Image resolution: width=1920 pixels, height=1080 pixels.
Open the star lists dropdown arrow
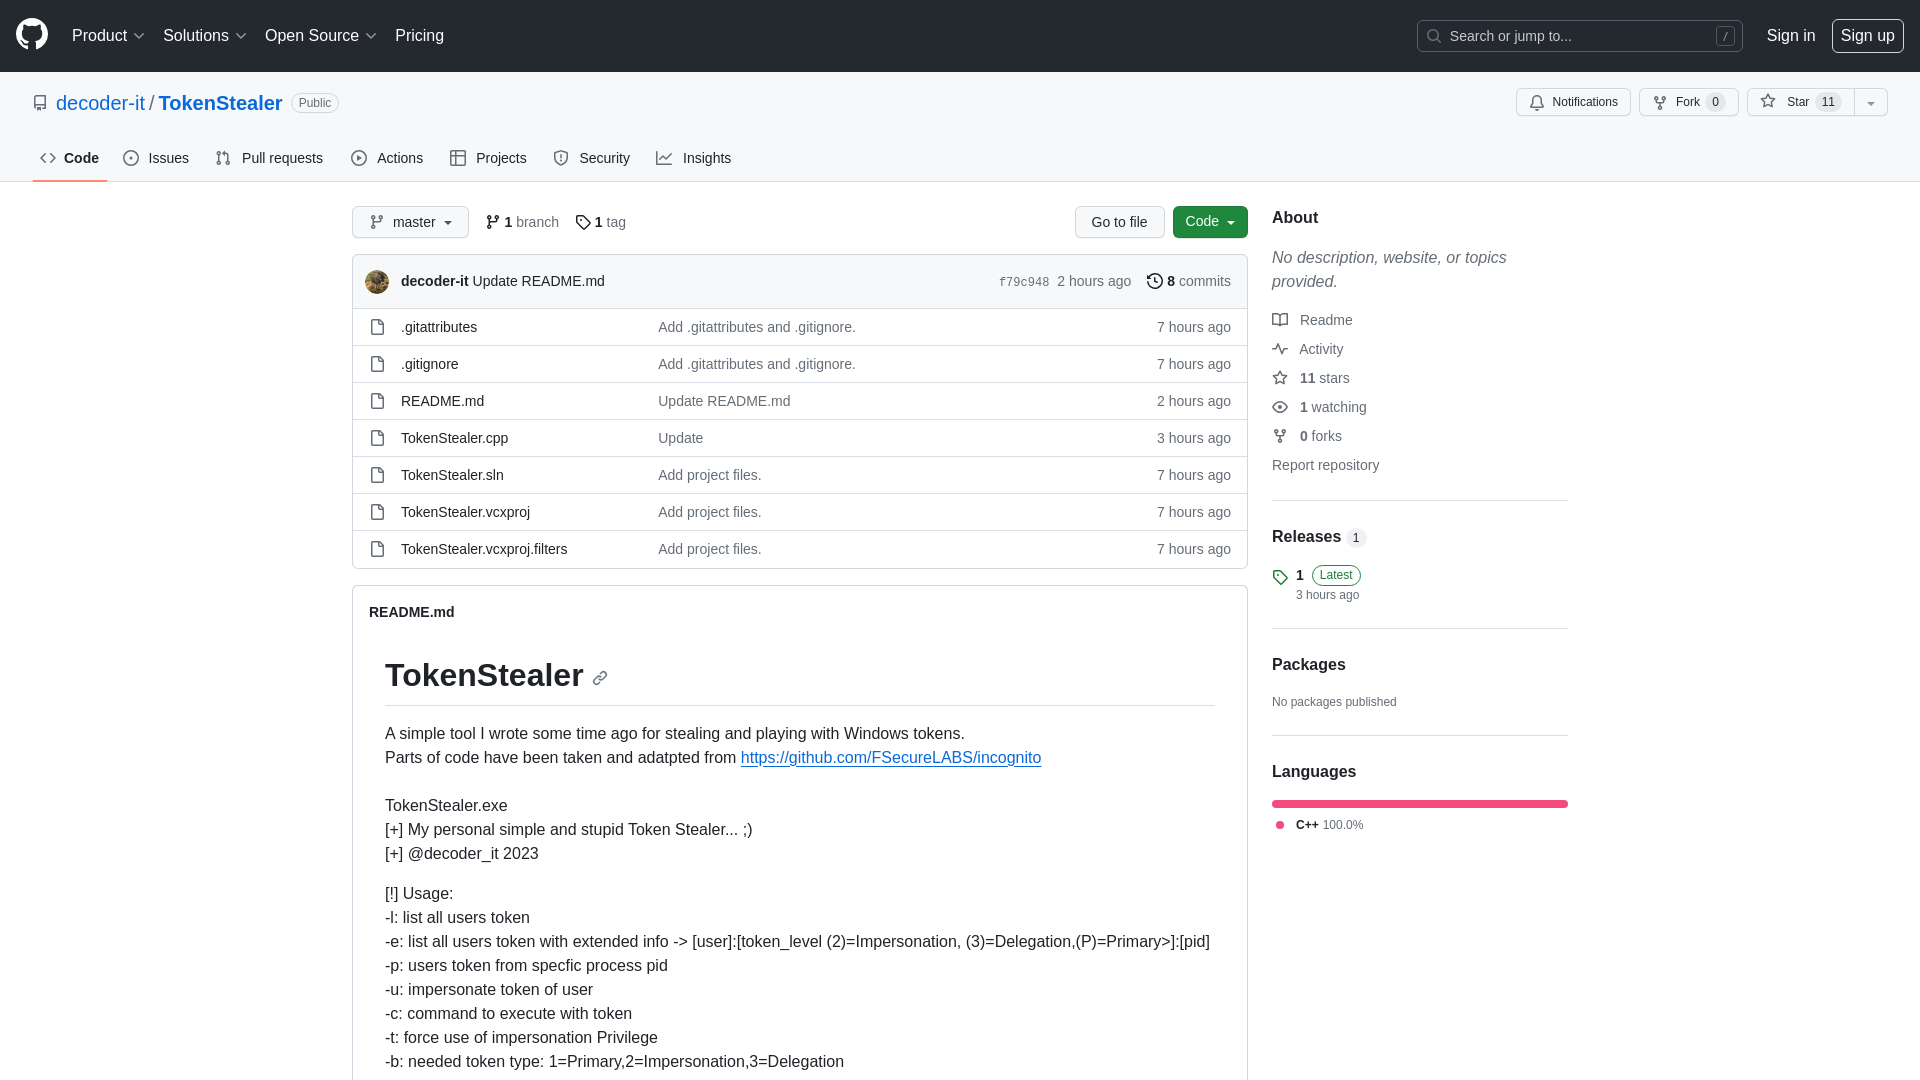click(x=1871, y=102)
